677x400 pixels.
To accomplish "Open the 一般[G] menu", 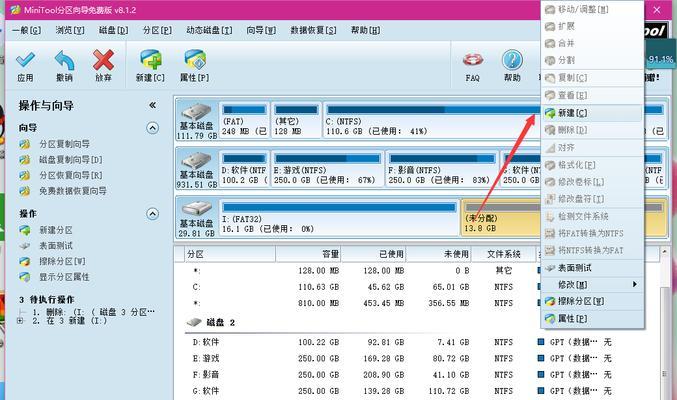I will tap(26, 30).
